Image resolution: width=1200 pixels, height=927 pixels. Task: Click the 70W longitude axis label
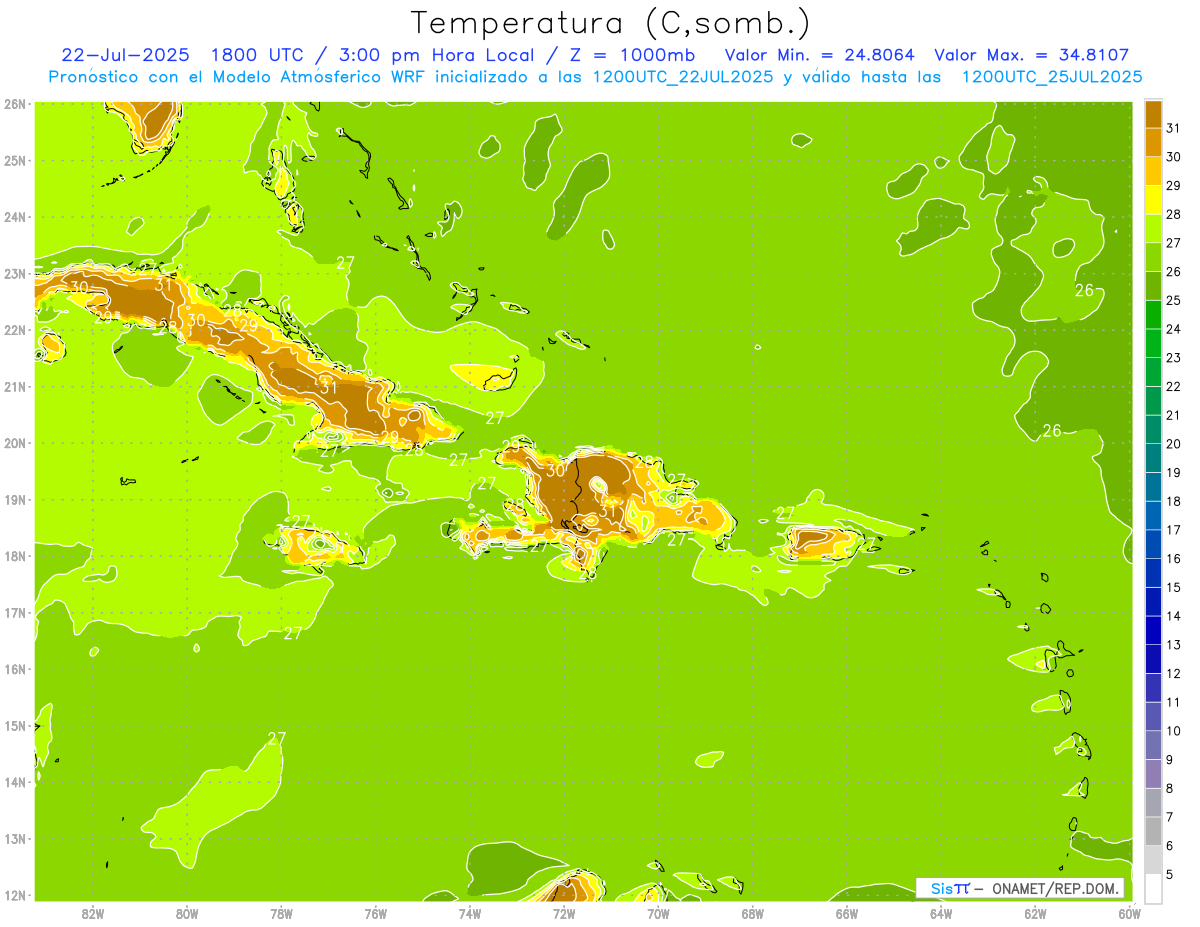(x=658, y=913)
